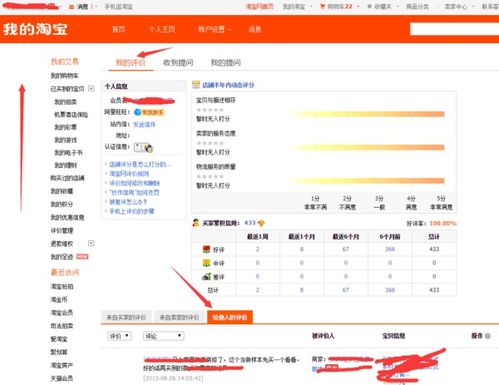Open the 手机上评价的步骤 link

pyautogui.click(x=132, y=211)
